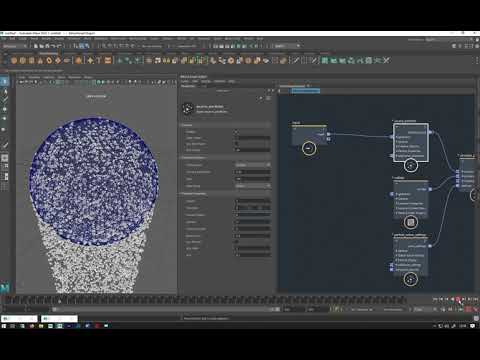Click the shelf options dots at far right

click(477, 60)
